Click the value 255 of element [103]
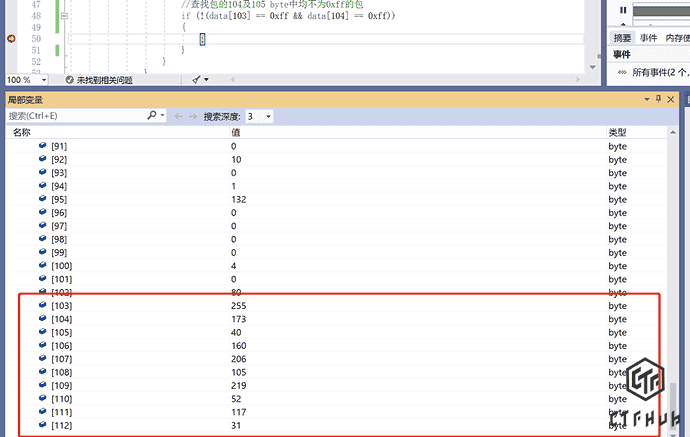Screen dimensions: 690x437 (x=238, y=305)
